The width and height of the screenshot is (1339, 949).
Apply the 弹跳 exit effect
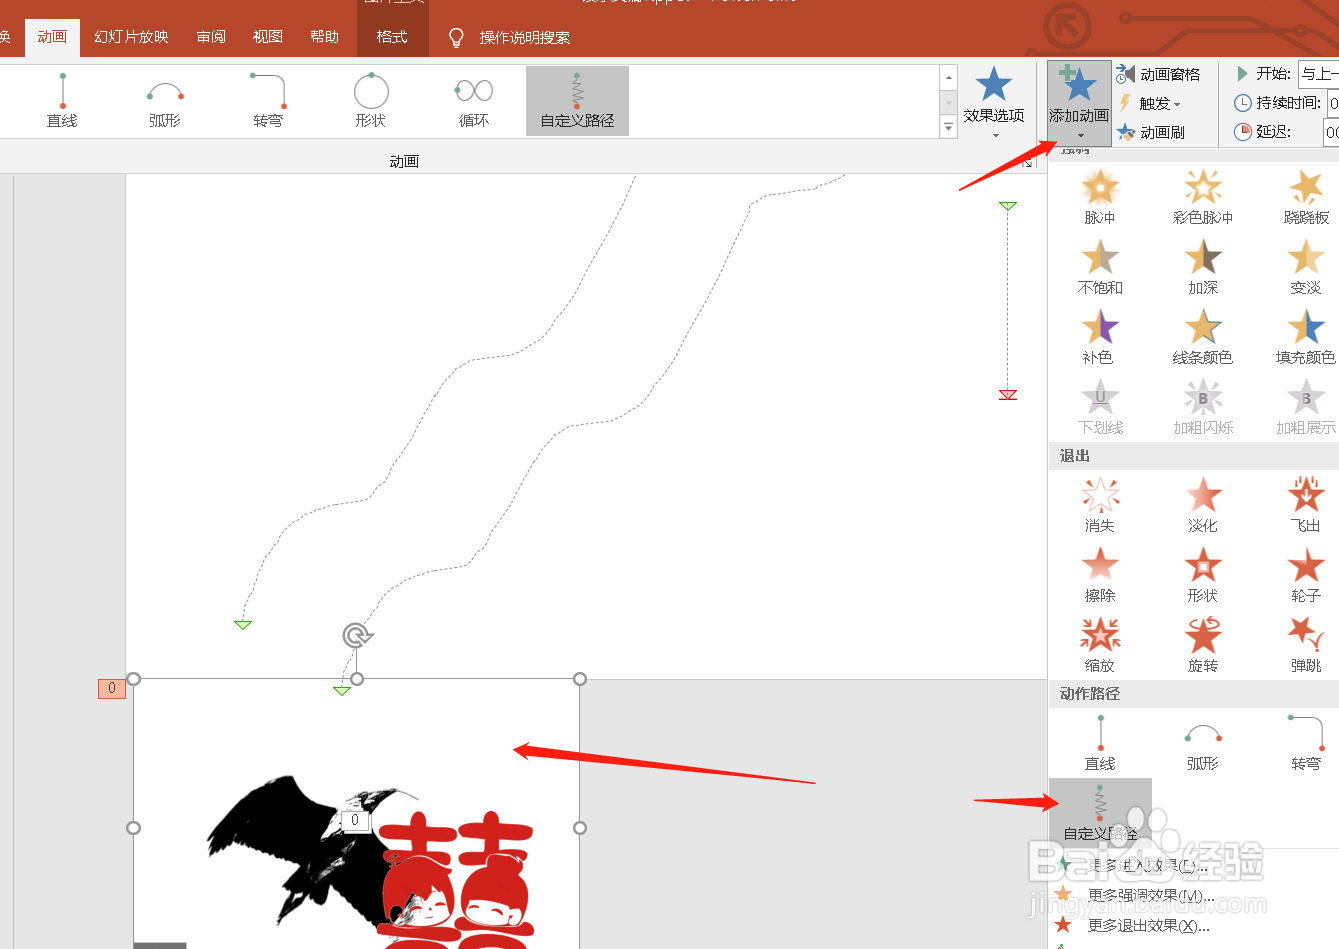1306,645
